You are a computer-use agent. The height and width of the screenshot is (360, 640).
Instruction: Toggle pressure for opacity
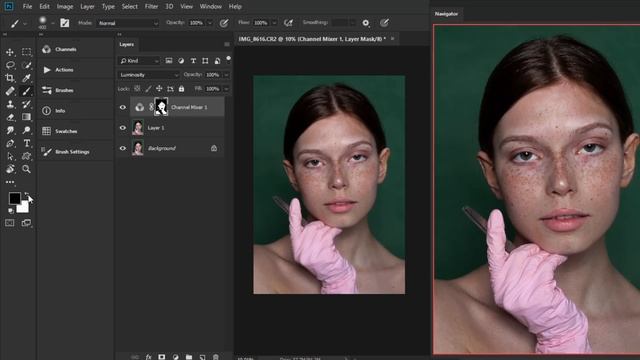click(224, 23)
